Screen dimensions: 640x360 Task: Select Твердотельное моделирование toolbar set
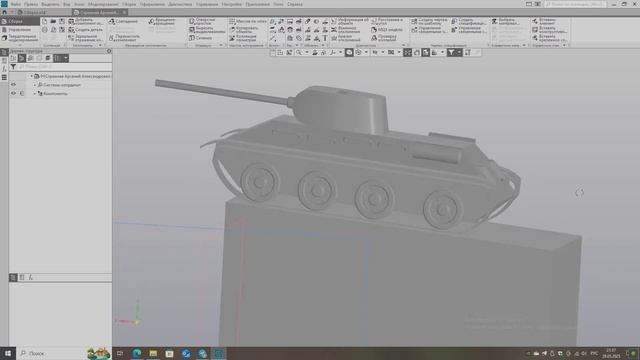20,38
